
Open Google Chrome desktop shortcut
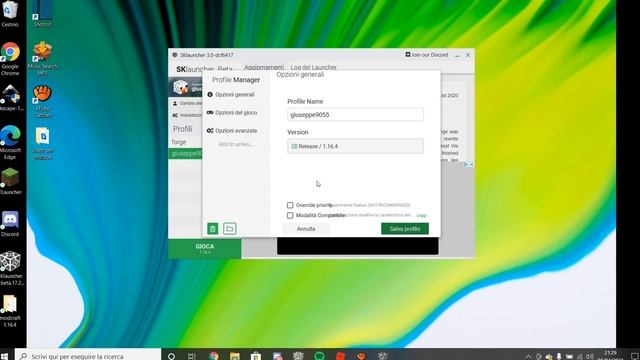point(10,59)
